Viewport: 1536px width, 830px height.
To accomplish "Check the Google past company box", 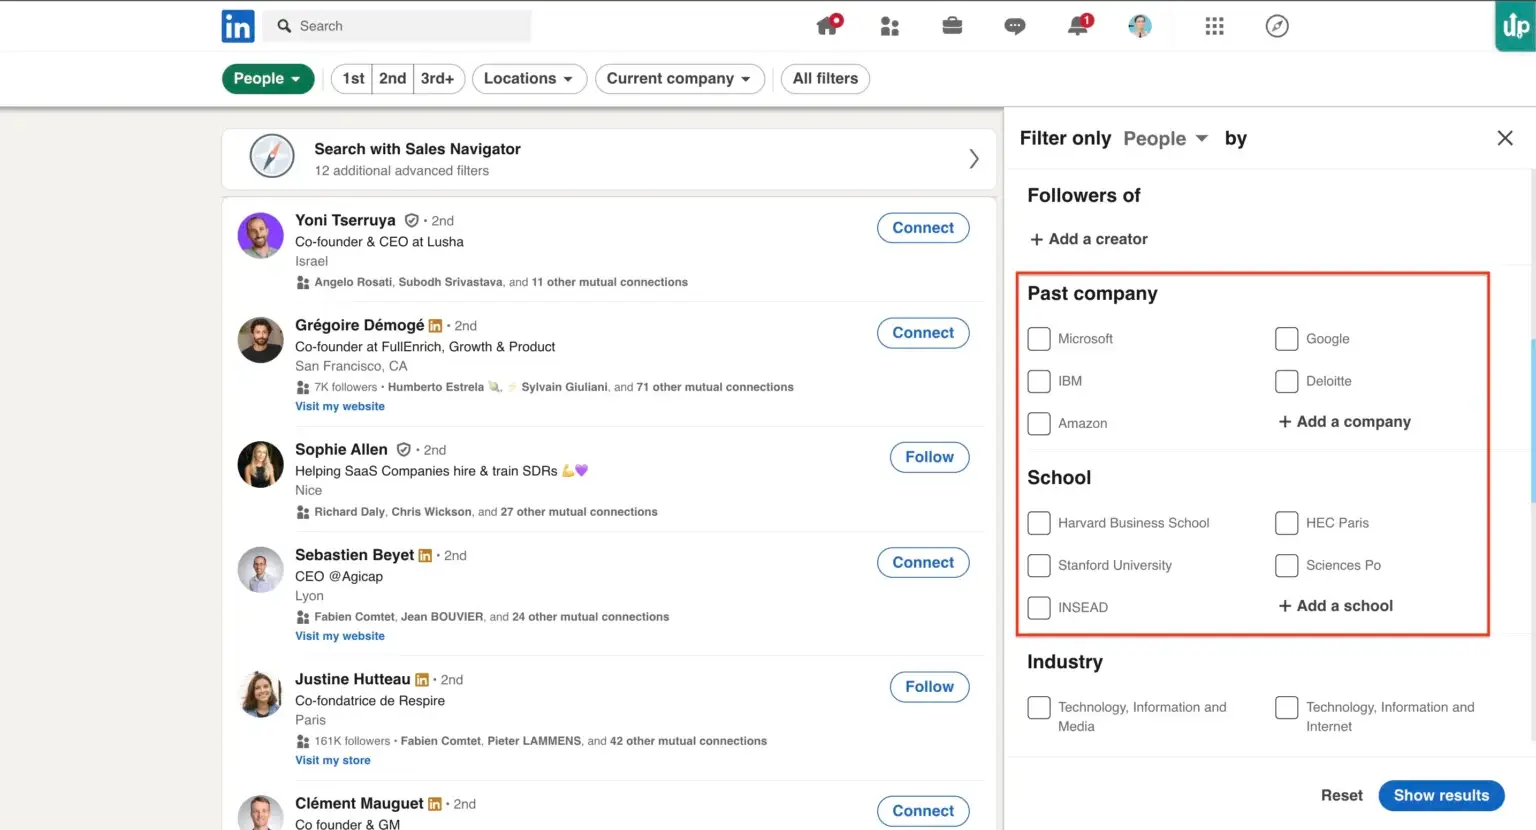I will [1287, 339].
